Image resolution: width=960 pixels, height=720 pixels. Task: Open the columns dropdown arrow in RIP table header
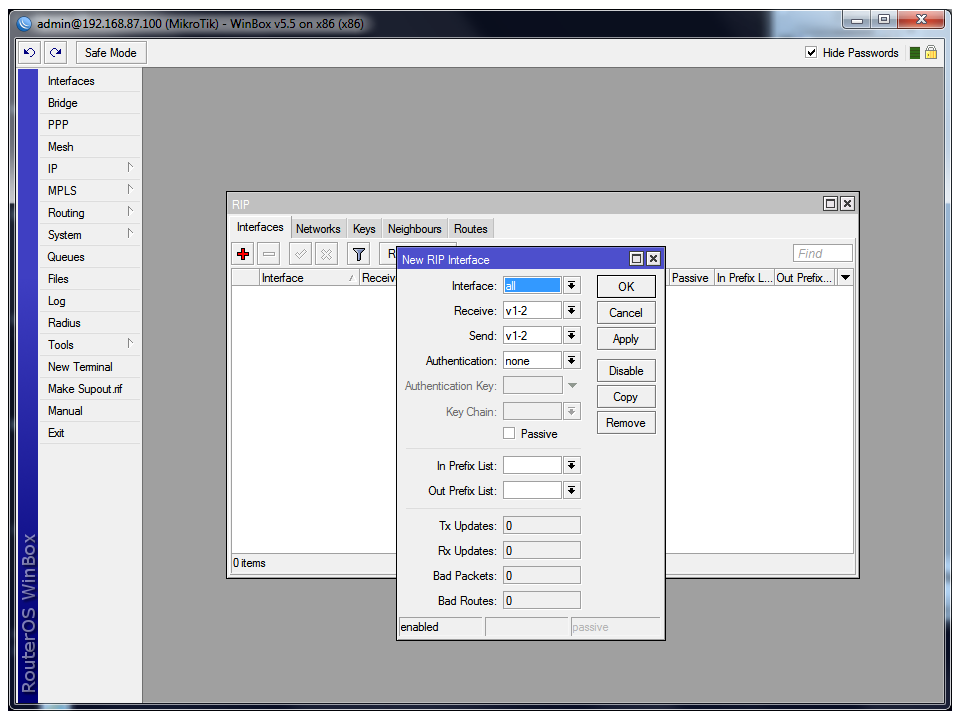pyautogui.click(x=845, y=278)
